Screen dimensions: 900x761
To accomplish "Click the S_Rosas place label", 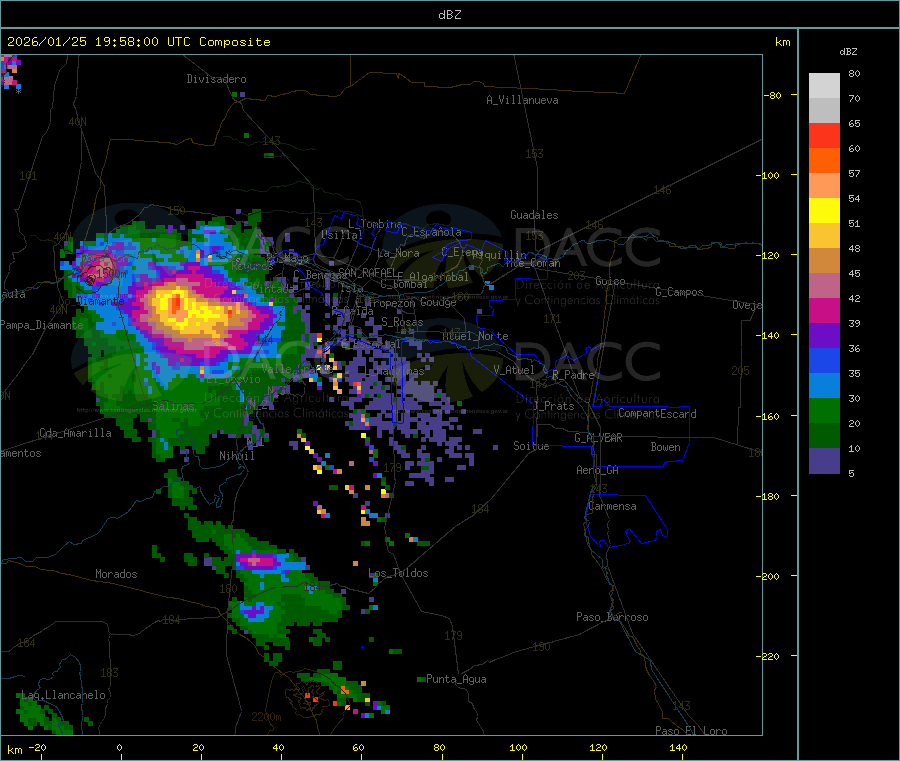I will 402,322.
